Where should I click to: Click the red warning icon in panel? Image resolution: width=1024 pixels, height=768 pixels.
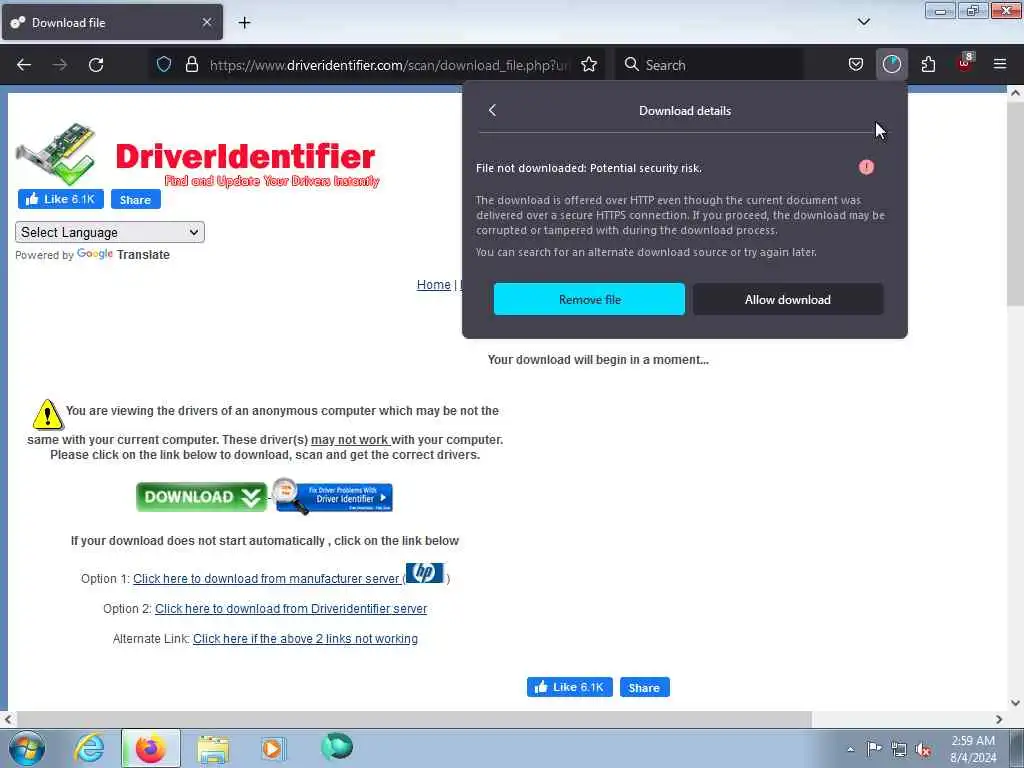pos(866,167)
